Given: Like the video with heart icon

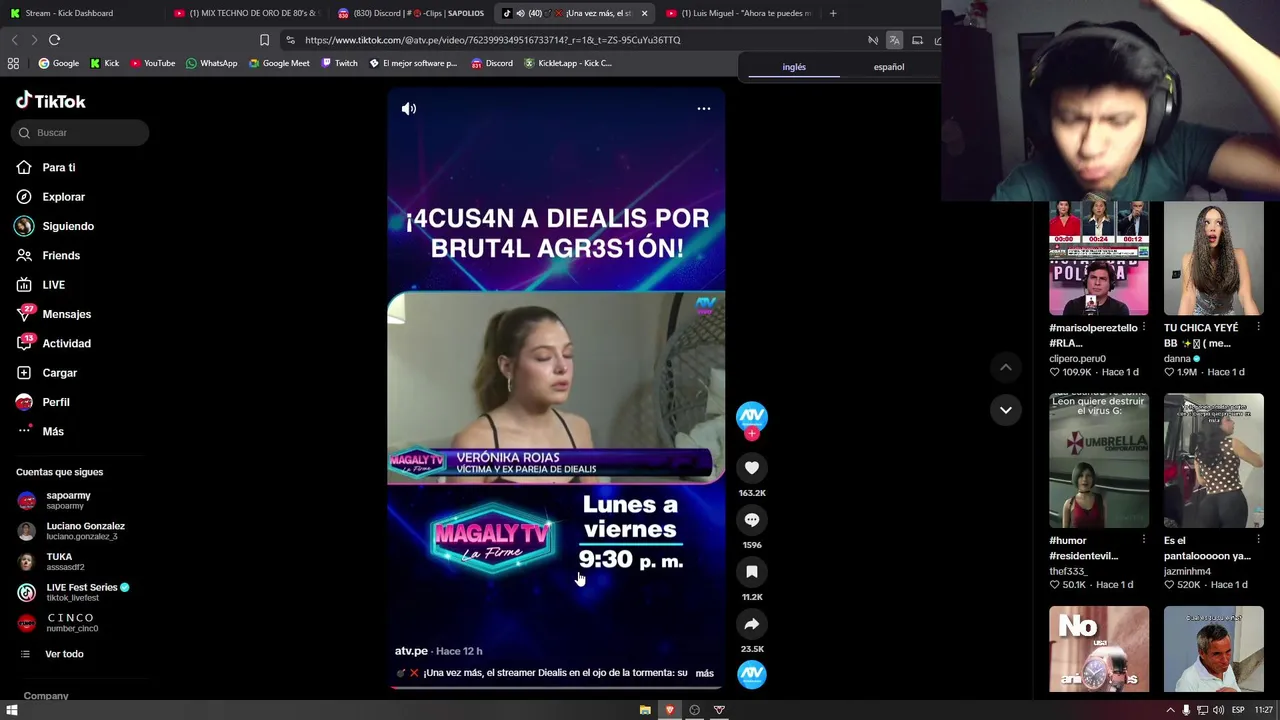Looking at the screenshot, I should [752, 468].
